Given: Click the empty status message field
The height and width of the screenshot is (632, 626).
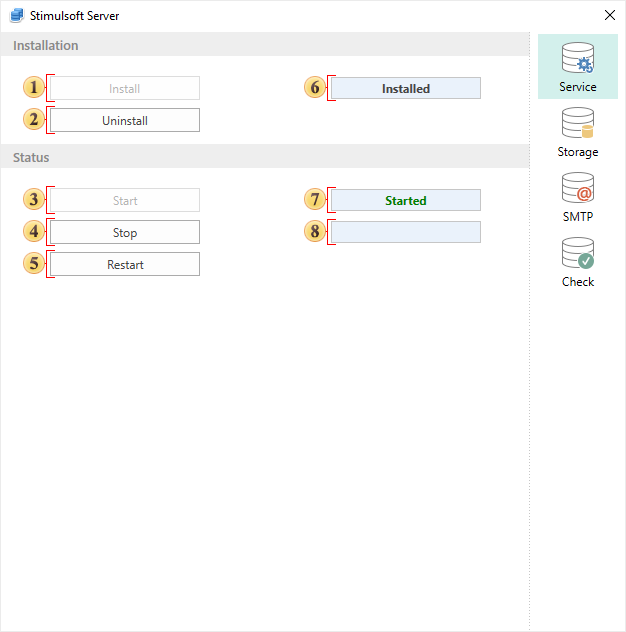Looking at the screenshot, I should [406, 232].
